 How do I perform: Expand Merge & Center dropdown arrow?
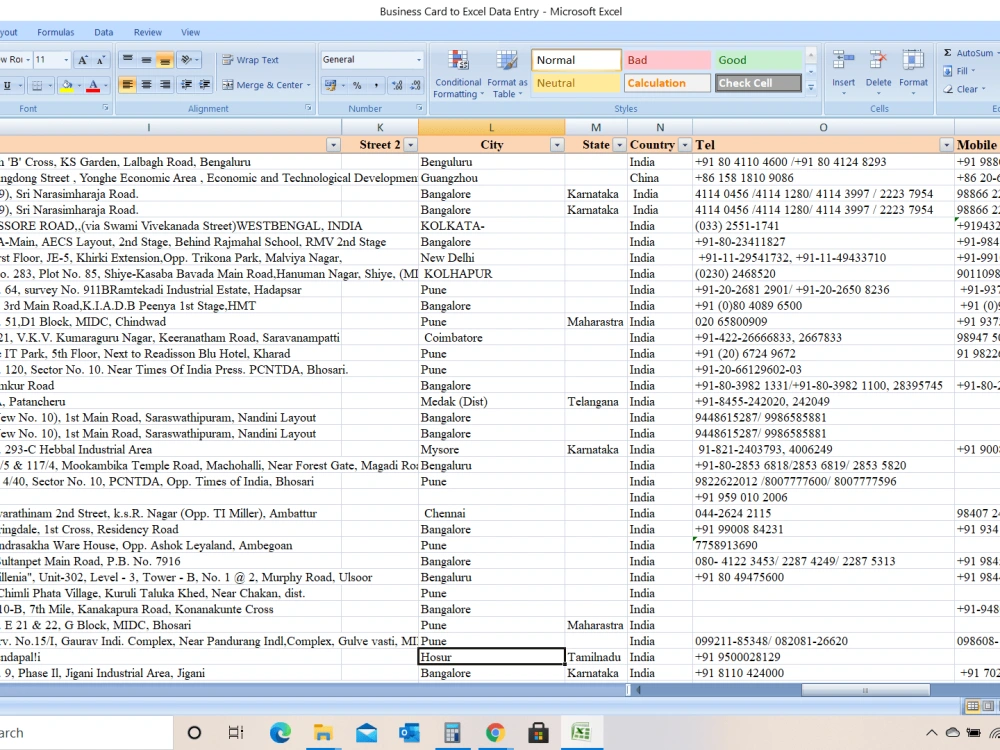[309, 85]
